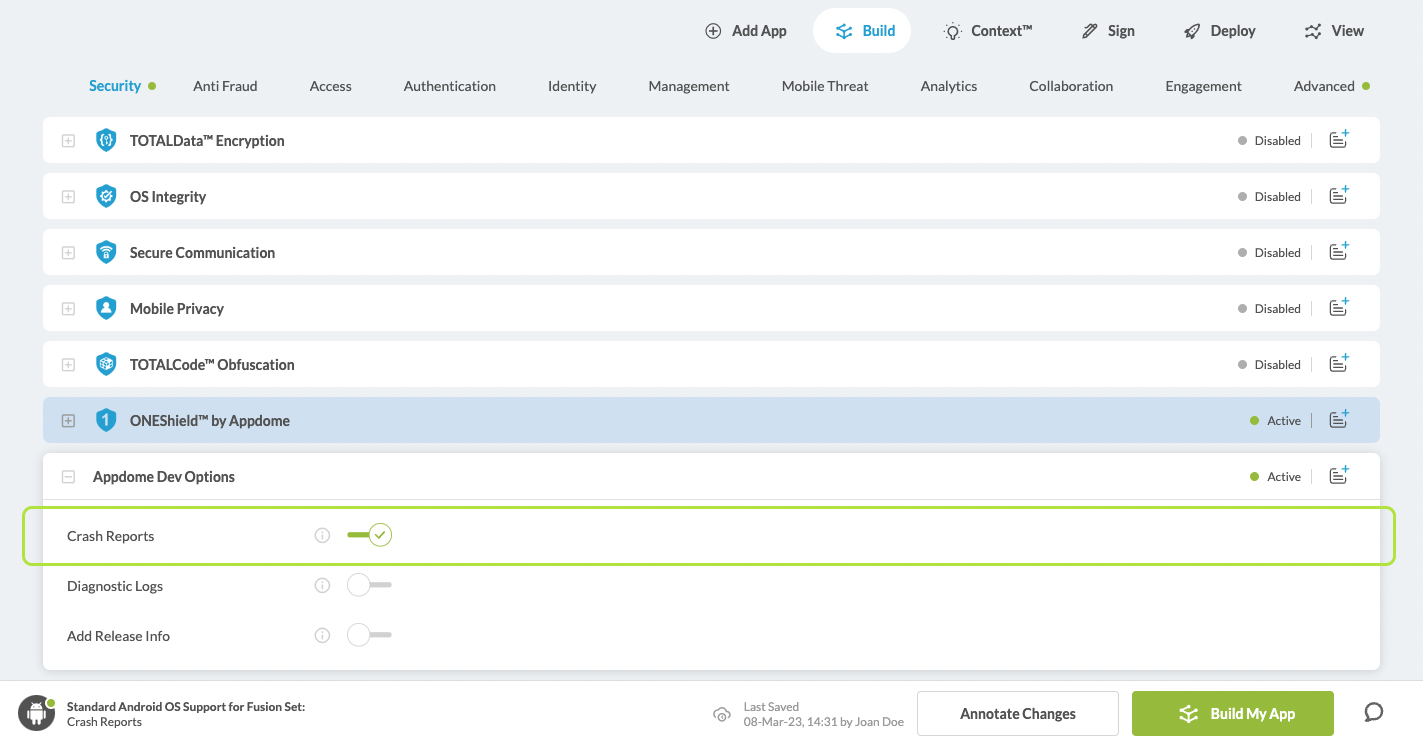Turn on Add Release Info toggle
The height and width of the screenshot is (746, 1423).
(x=369, y=636)
